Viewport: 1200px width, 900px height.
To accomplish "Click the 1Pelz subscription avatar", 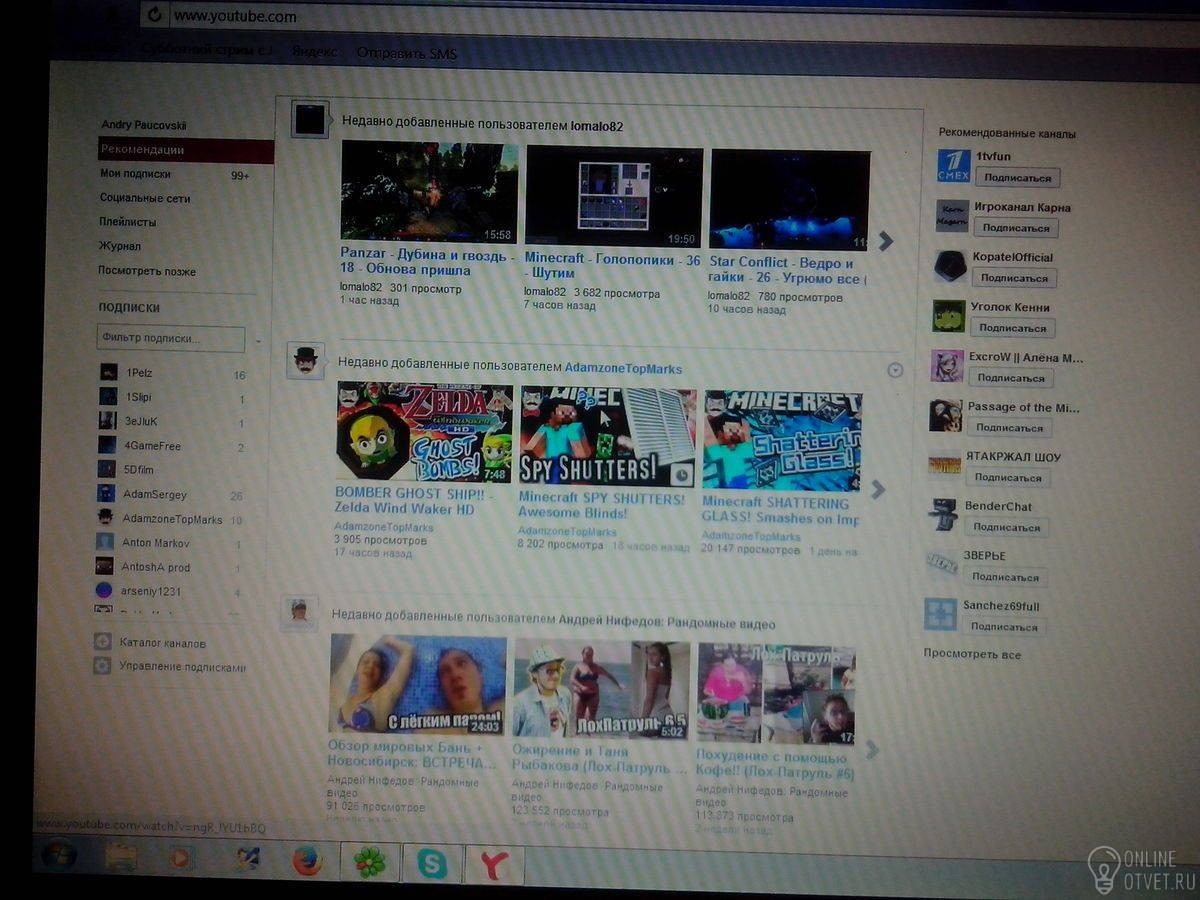I will click(x=108, y=372).
